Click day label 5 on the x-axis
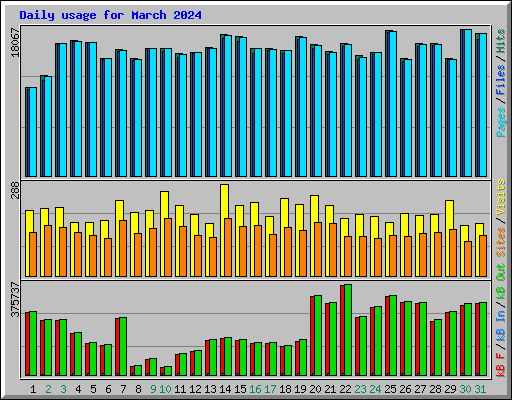The height and width of the screenshot is (400, 512). 93,389
